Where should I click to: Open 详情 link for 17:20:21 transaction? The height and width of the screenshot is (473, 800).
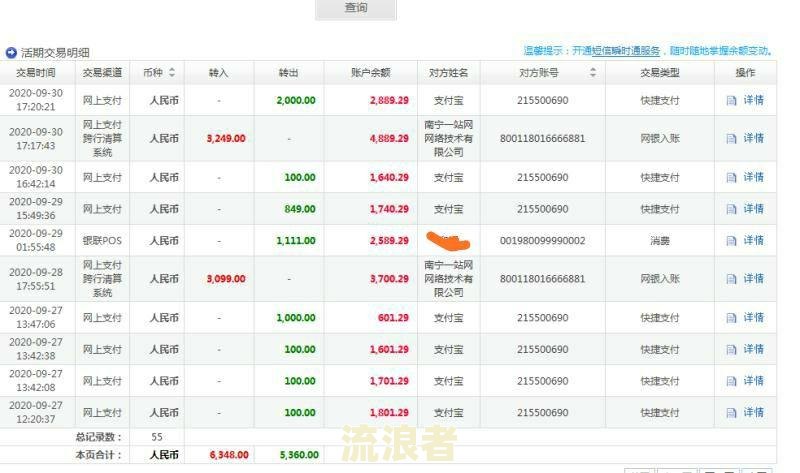(754, 100)
